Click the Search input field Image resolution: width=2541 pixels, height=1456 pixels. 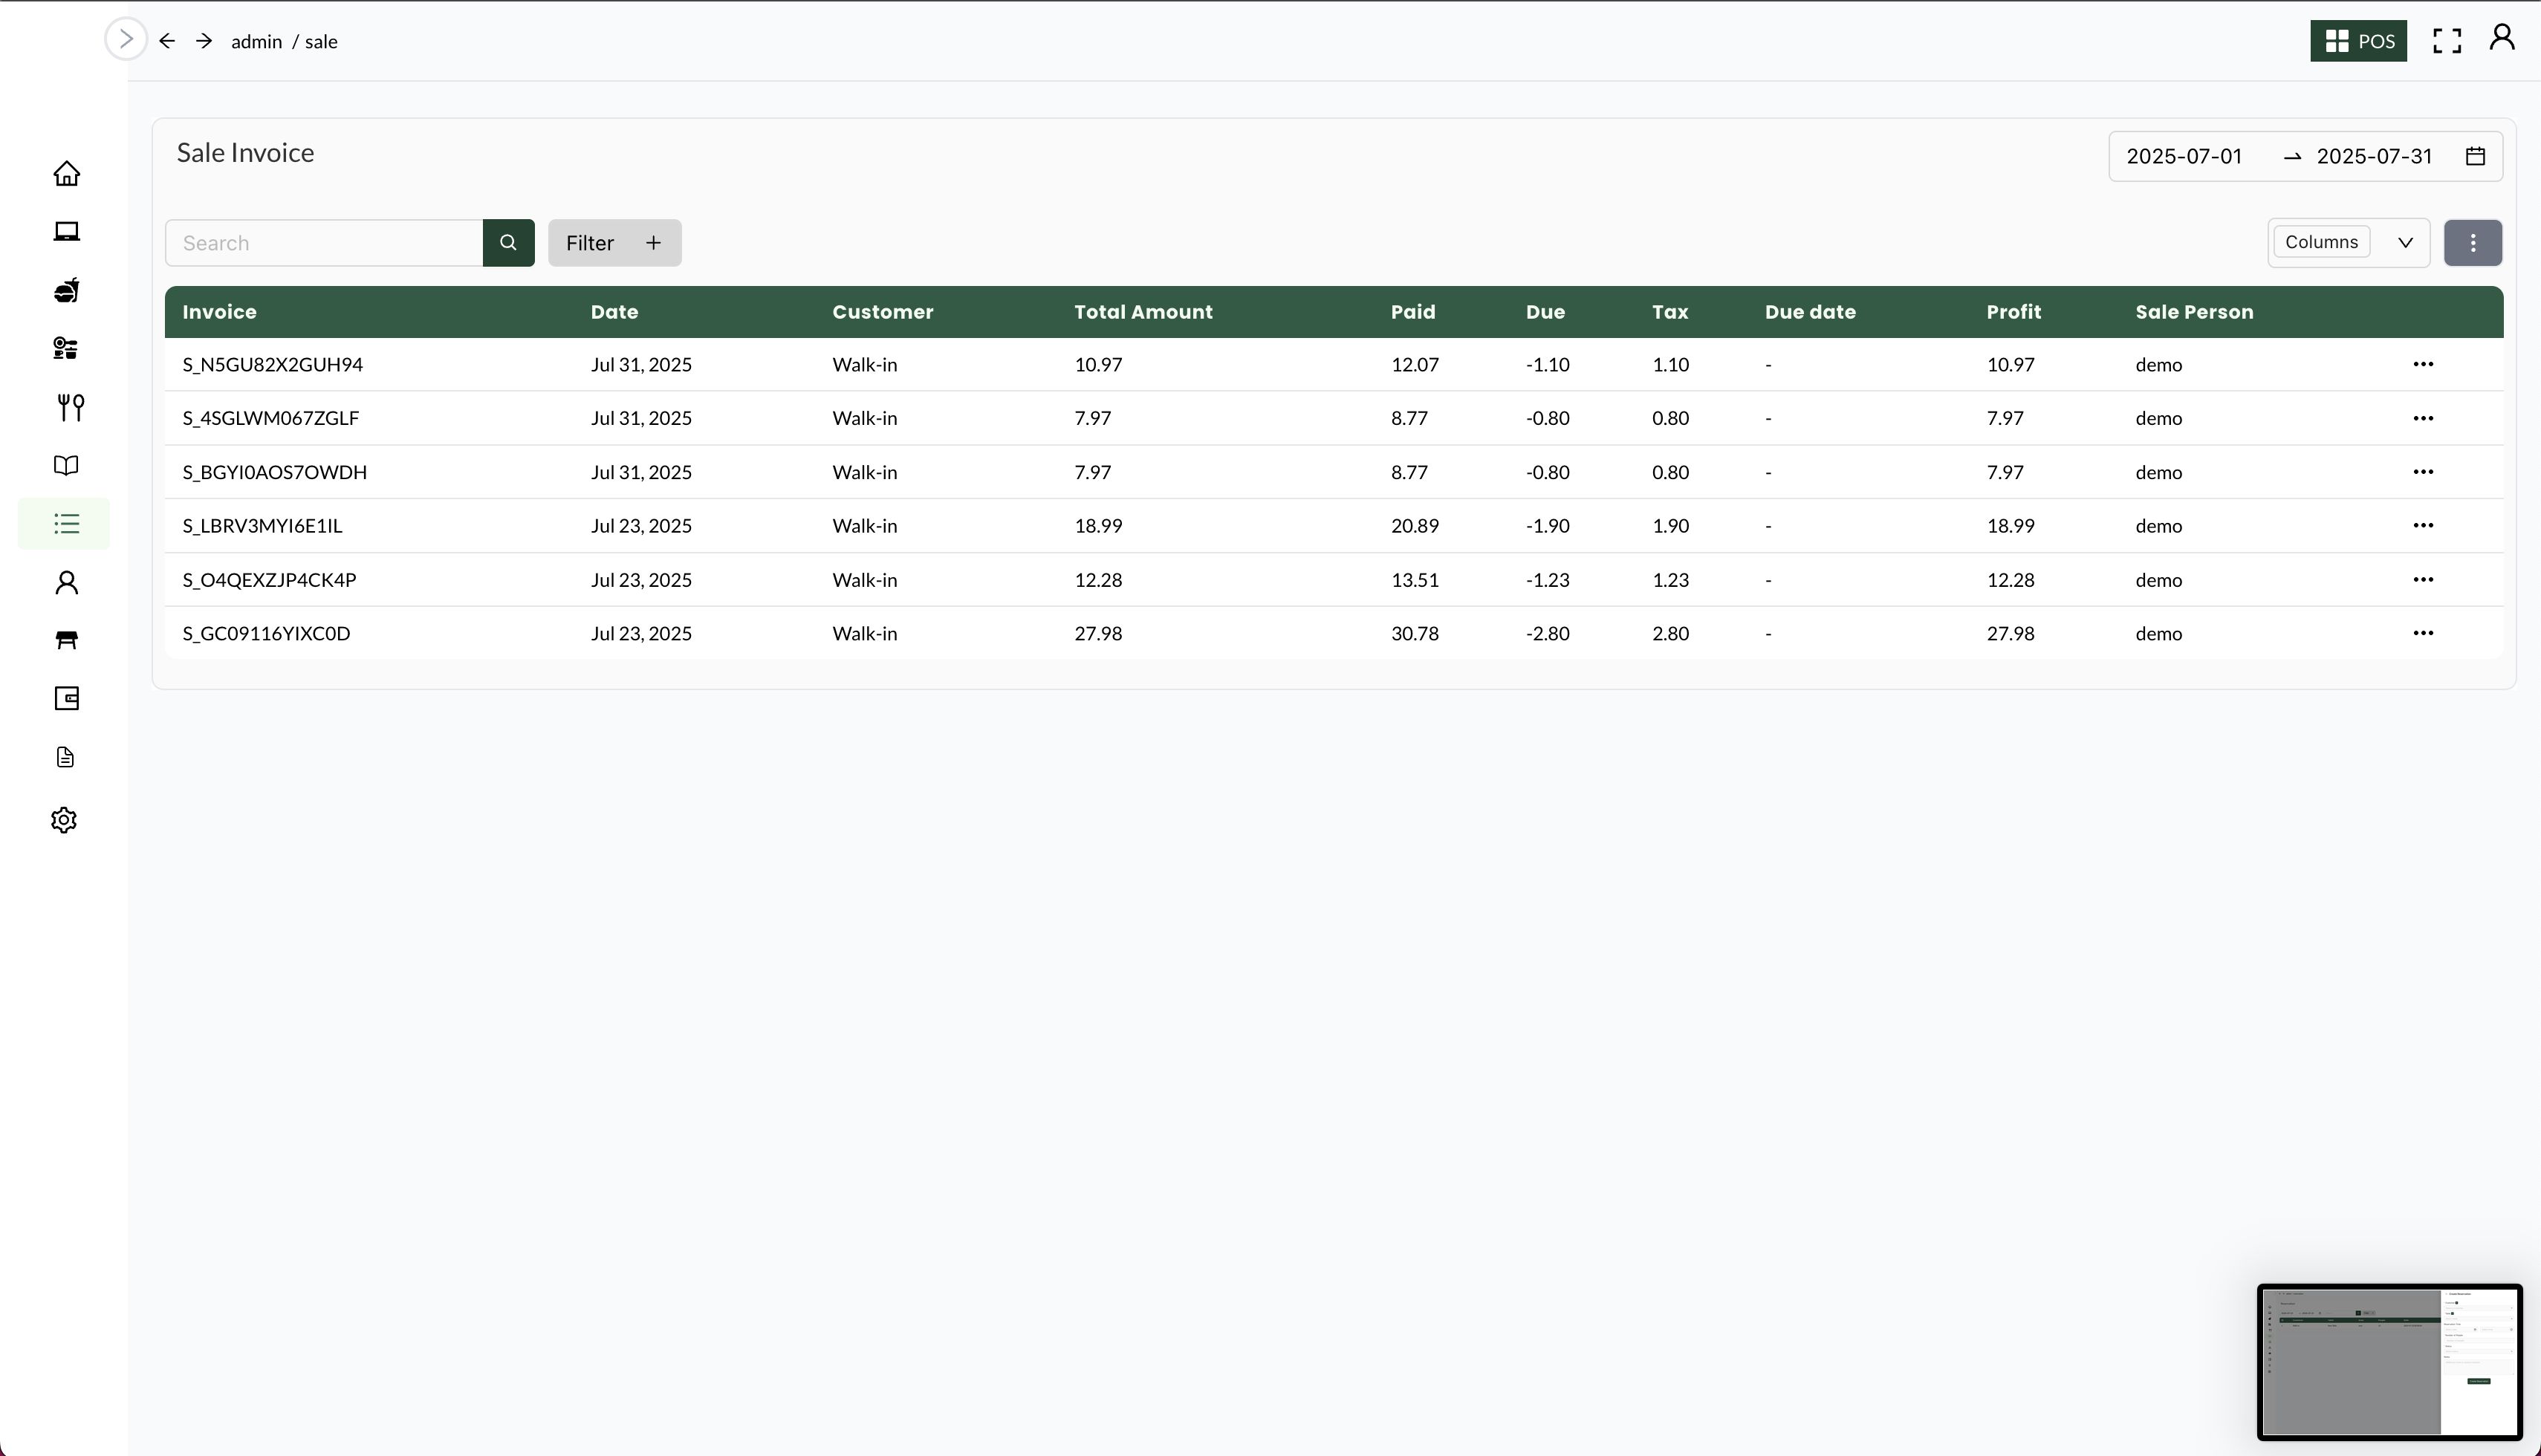click(324, 243)
